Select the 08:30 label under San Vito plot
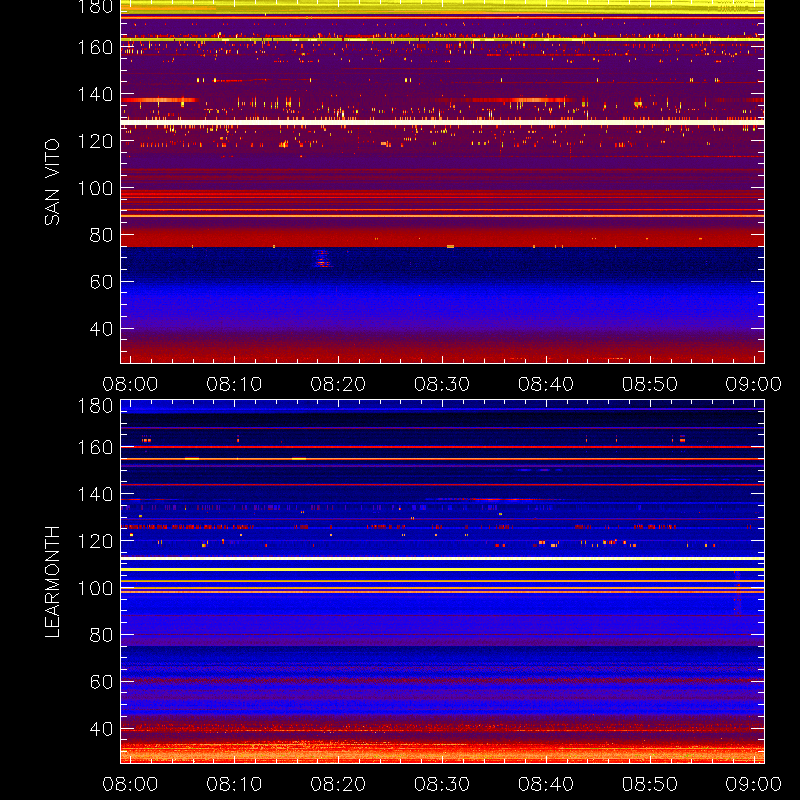 point(442,384)
